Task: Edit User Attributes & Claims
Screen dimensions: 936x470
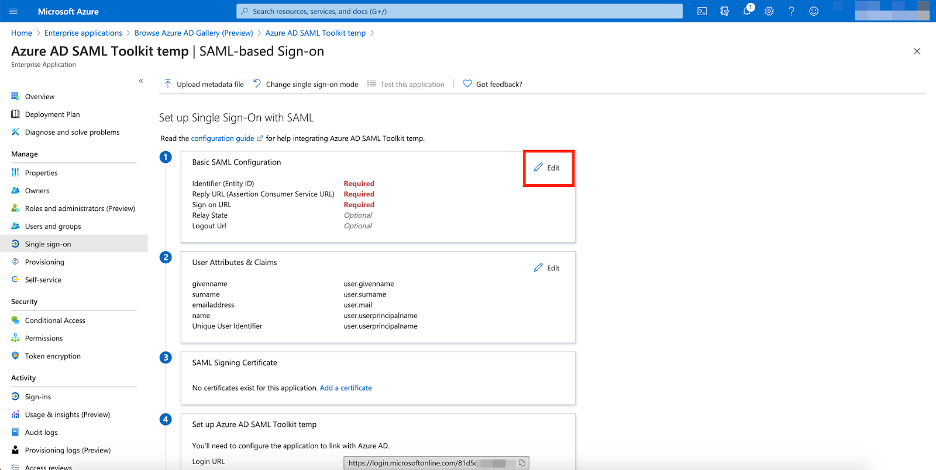Action: coord(547,268)
